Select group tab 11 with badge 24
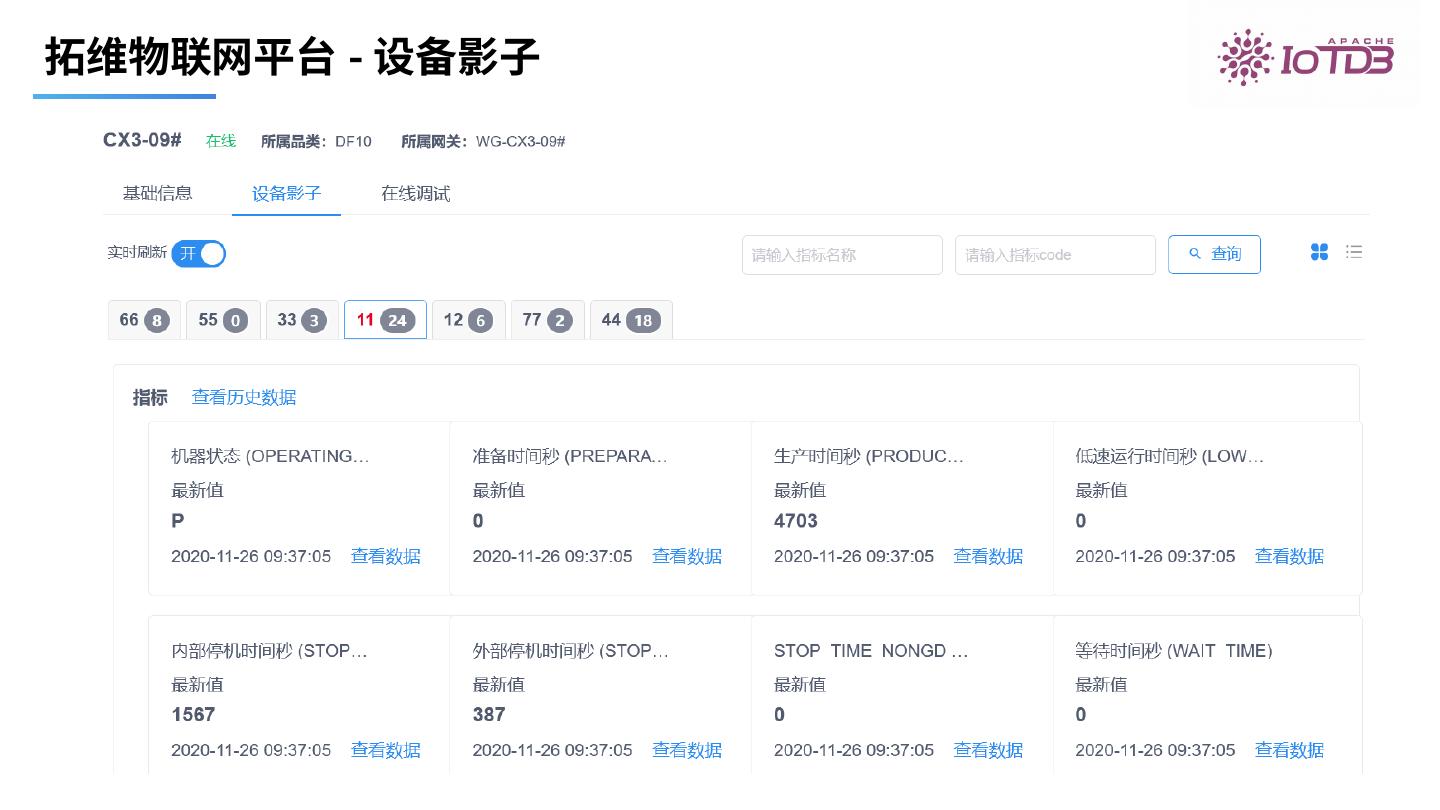Screen dimensions: 1440x810 pyautogui.click(x=385, y=320)
